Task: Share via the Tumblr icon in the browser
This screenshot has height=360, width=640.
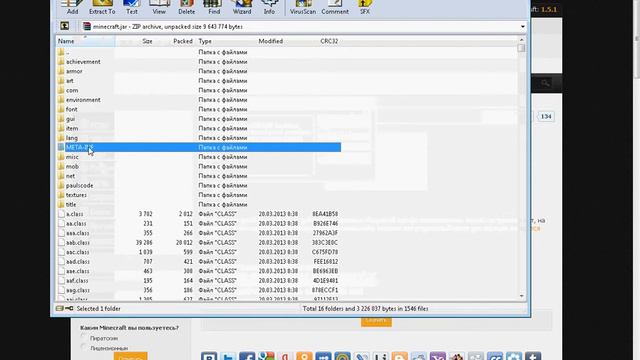Action: tap(533, 356)
